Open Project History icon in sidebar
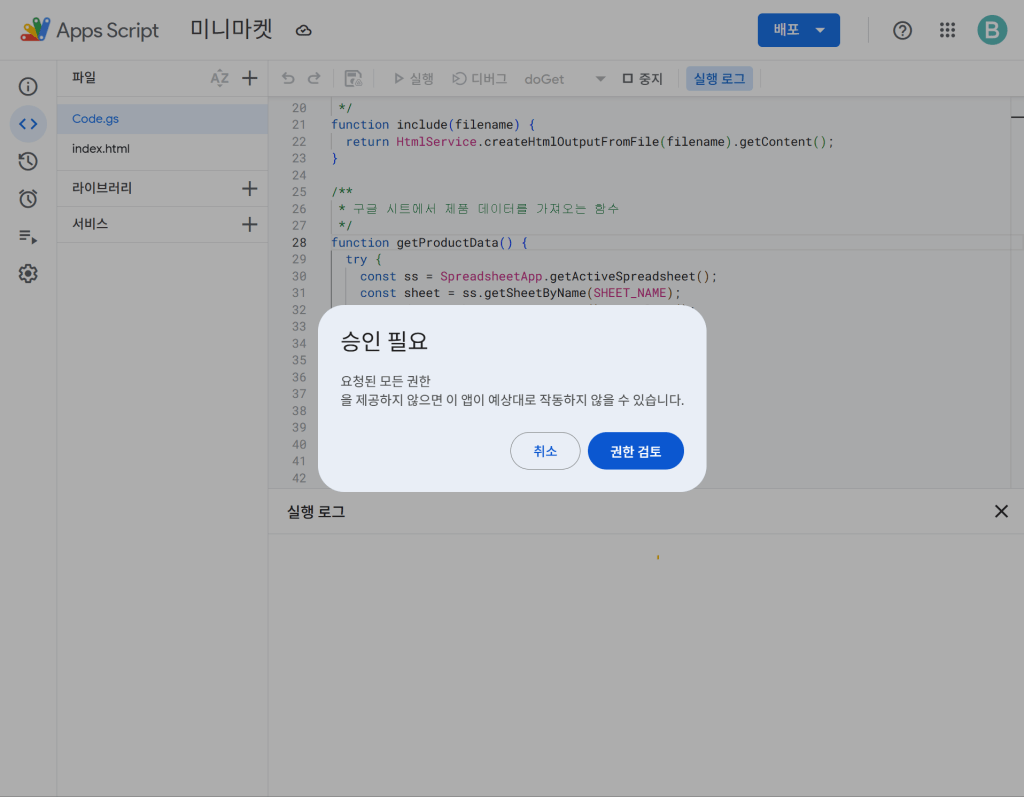This screenshot has height=797, width=1024. click(x=28, y=161)
